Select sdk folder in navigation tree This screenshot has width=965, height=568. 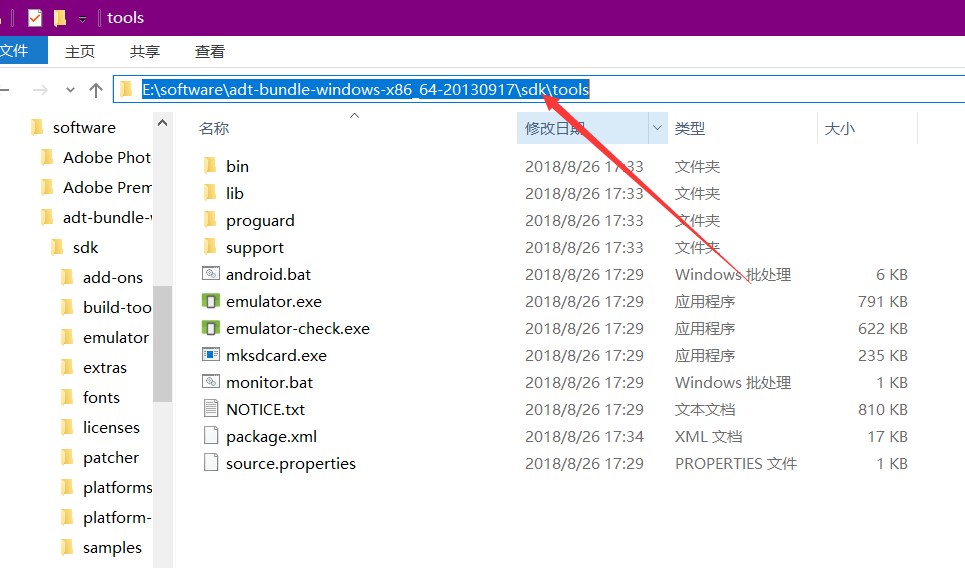(86, 248)
